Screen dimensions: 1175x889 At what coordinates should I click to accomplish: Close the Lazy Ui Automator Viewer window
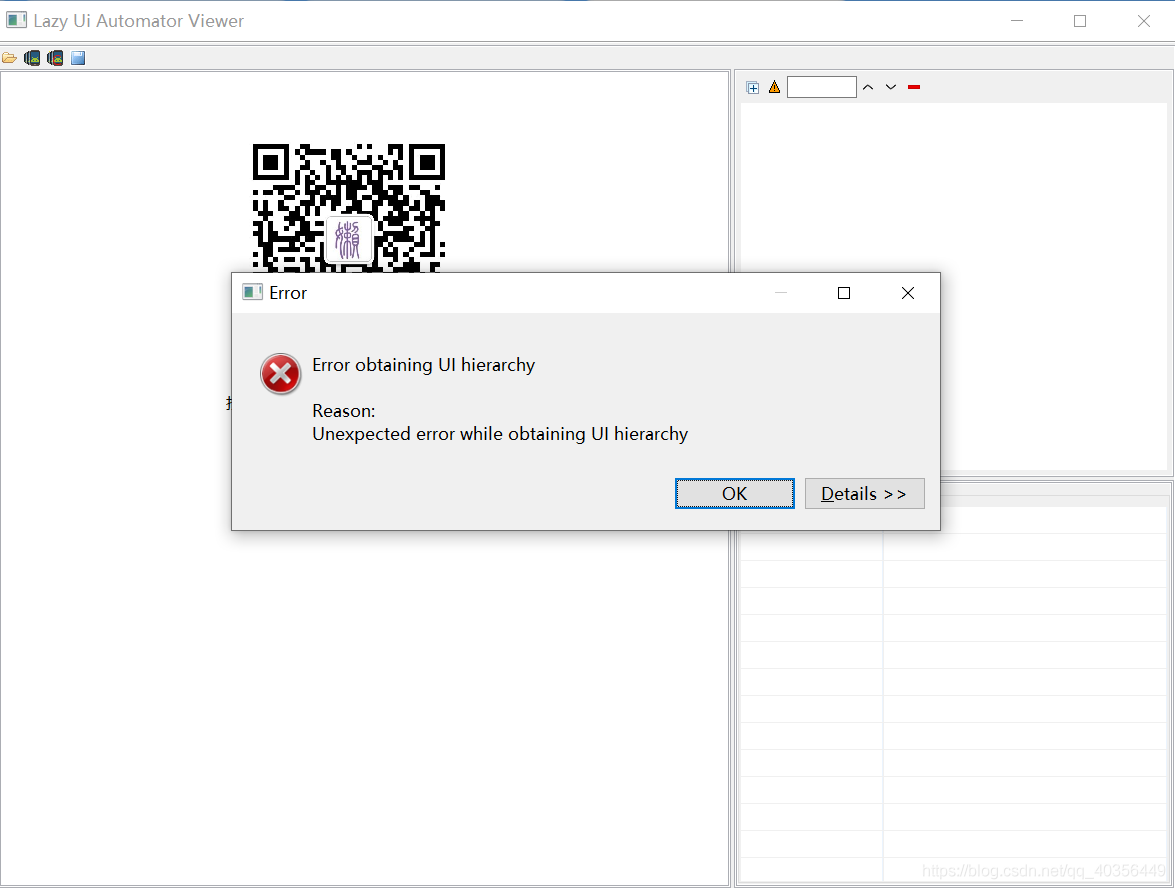(x=1144, y=21)
